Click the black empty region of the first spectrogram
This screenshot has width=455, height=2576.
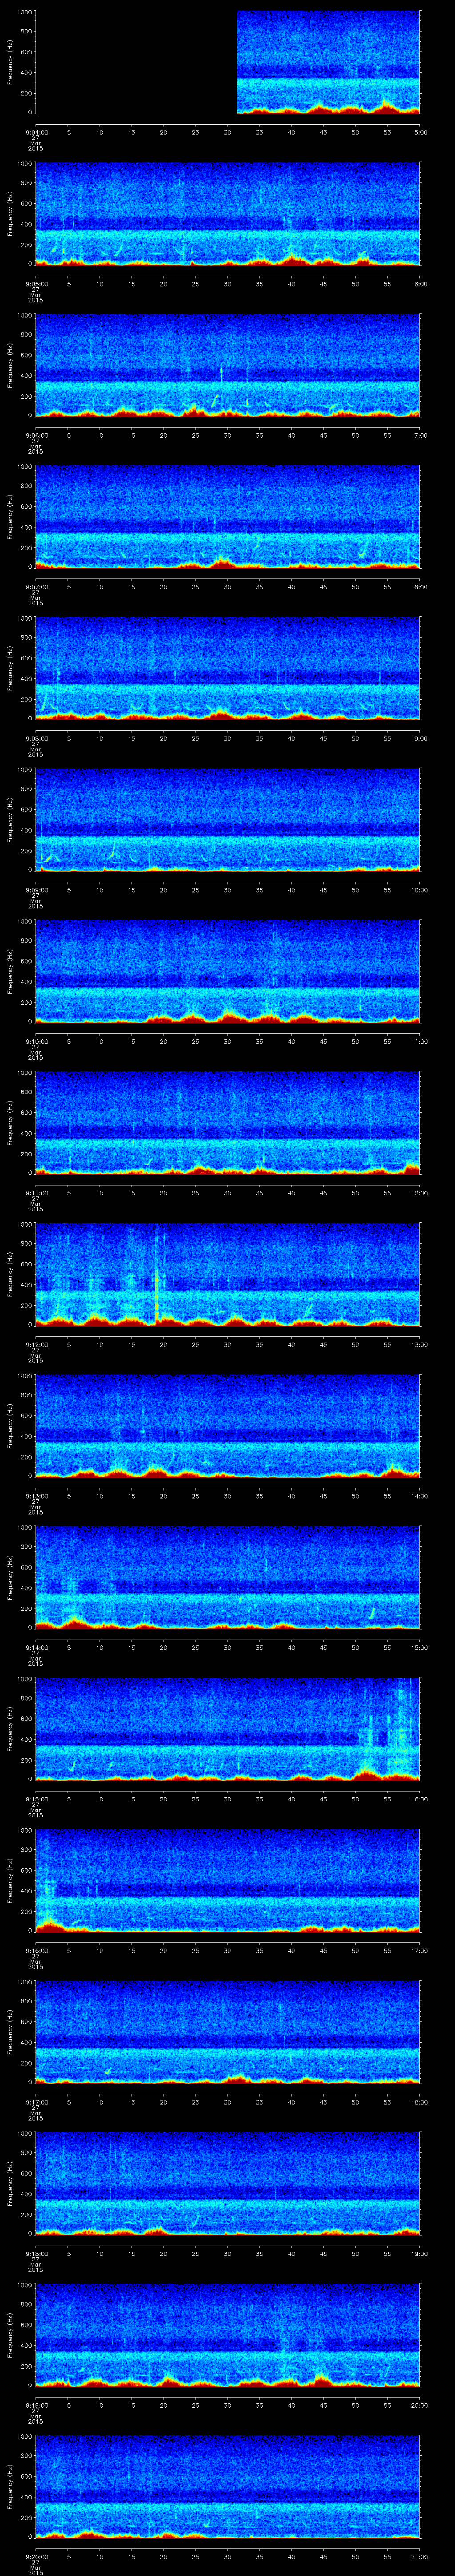pos(135,62)
